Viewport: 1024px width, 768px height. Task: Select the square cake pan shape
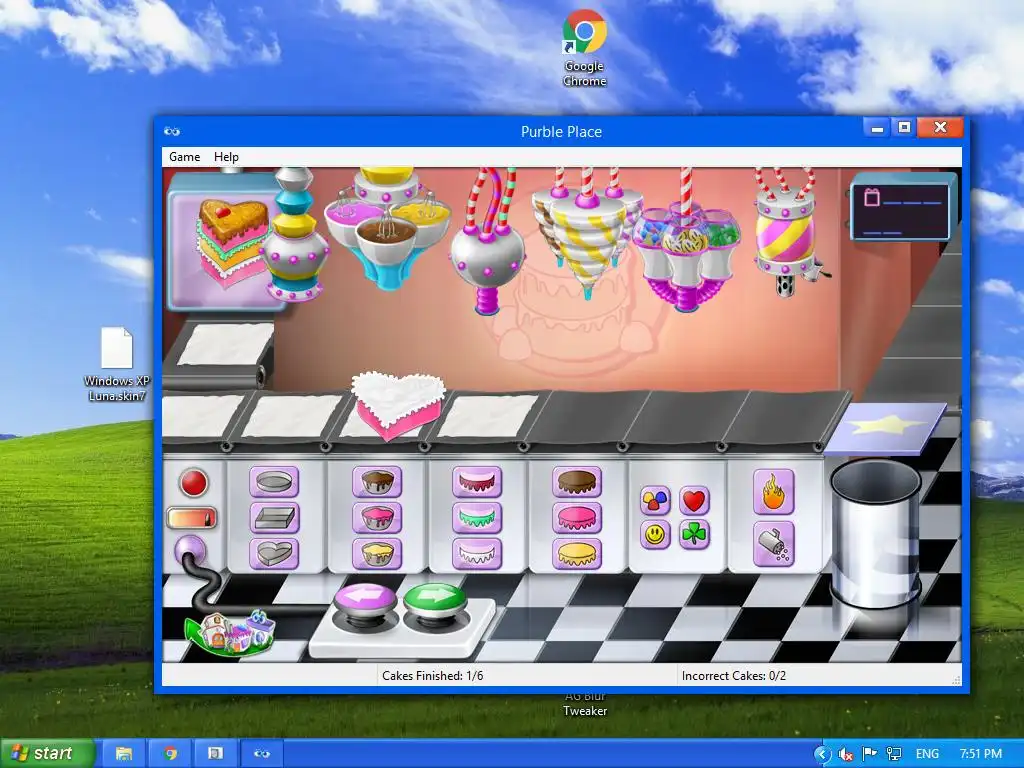coord(274,519)
